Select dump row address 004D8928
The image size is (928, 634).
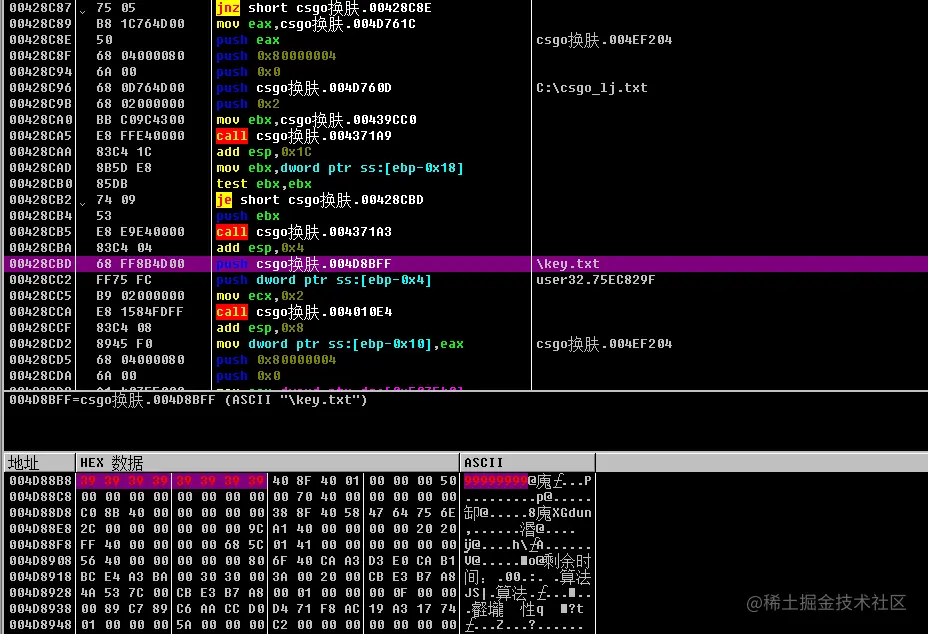click(40, 593)
